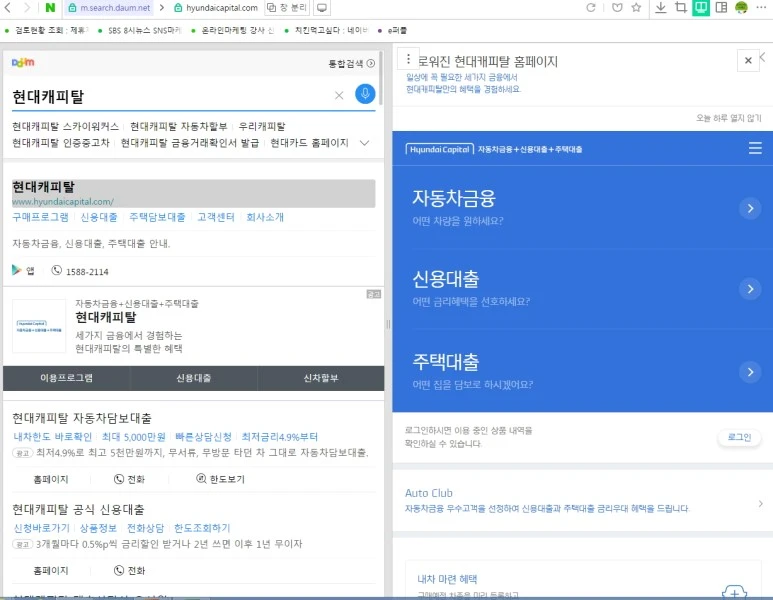Viewport: 773px width, 600px height.
Task: Open the www.hyundaicapital.com/ result link
Action: tap(63, 202)
